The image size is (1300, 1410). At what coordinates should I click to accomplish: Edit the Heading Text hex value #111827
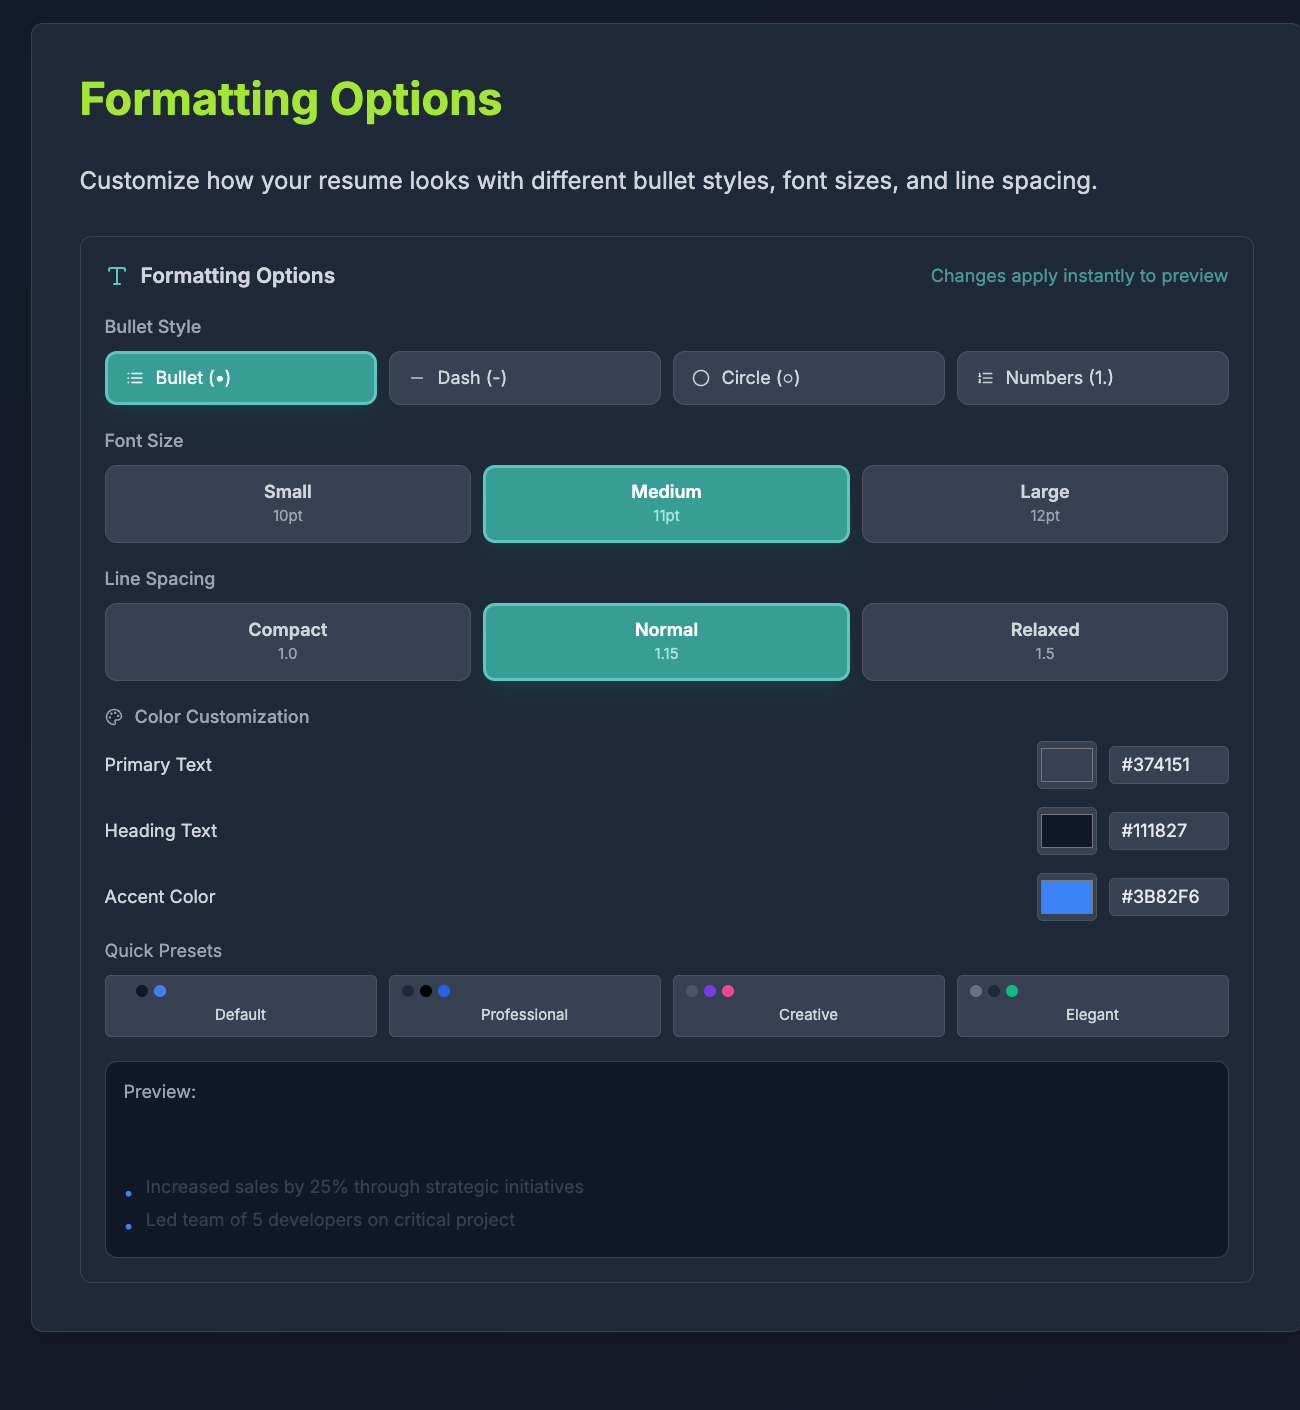coord(1168,831)
